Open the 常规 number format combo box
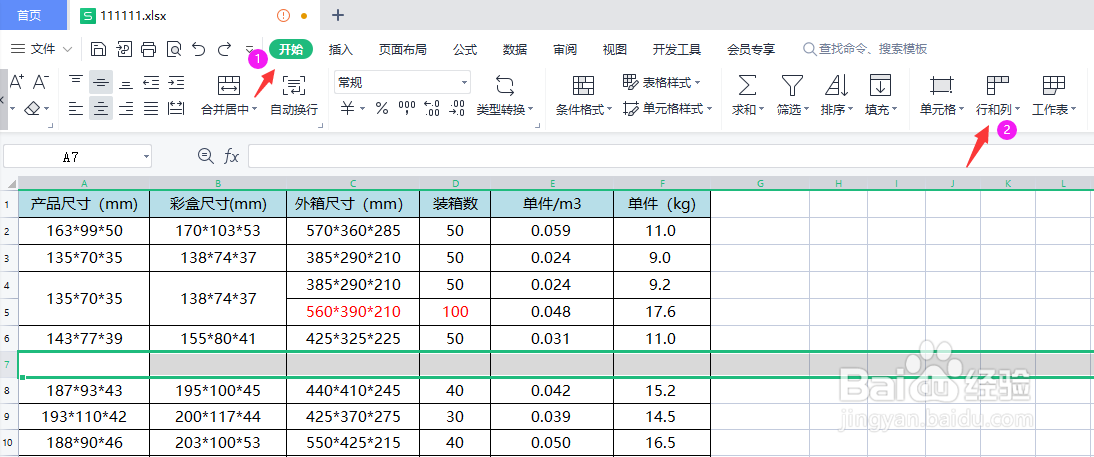Viewport: 1094px width, 457px height. (x=403, y=82)
